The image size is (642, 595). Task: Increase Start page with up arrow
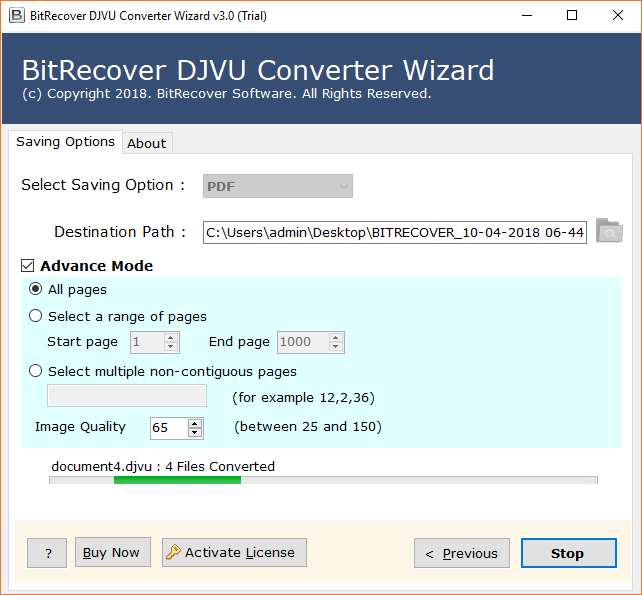(171, 337)
